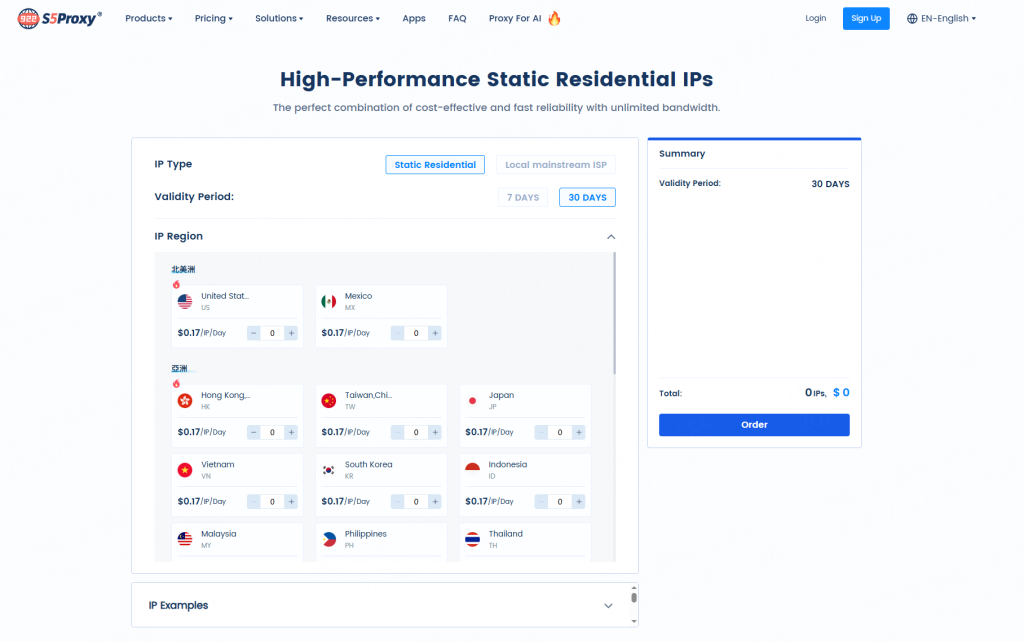1024x642 pixels.
Task: Click the Mexico flag icon
Action: pyautogui.click(x=328, y=301)
